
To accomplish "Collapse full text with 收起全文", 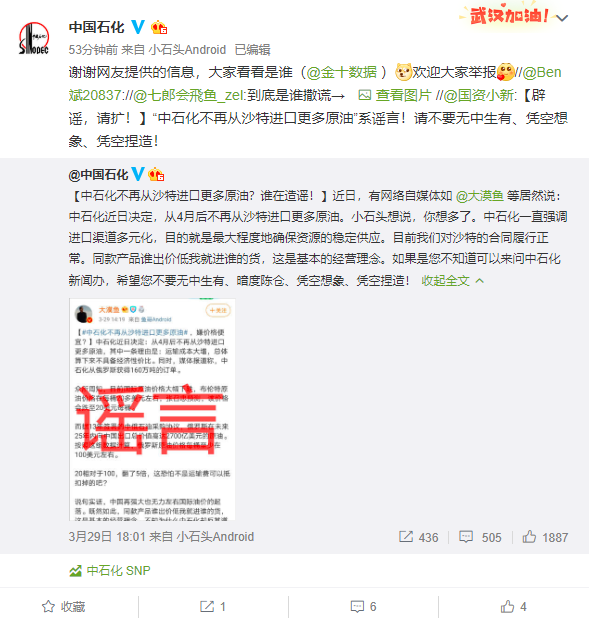I will tap(452, 281).
